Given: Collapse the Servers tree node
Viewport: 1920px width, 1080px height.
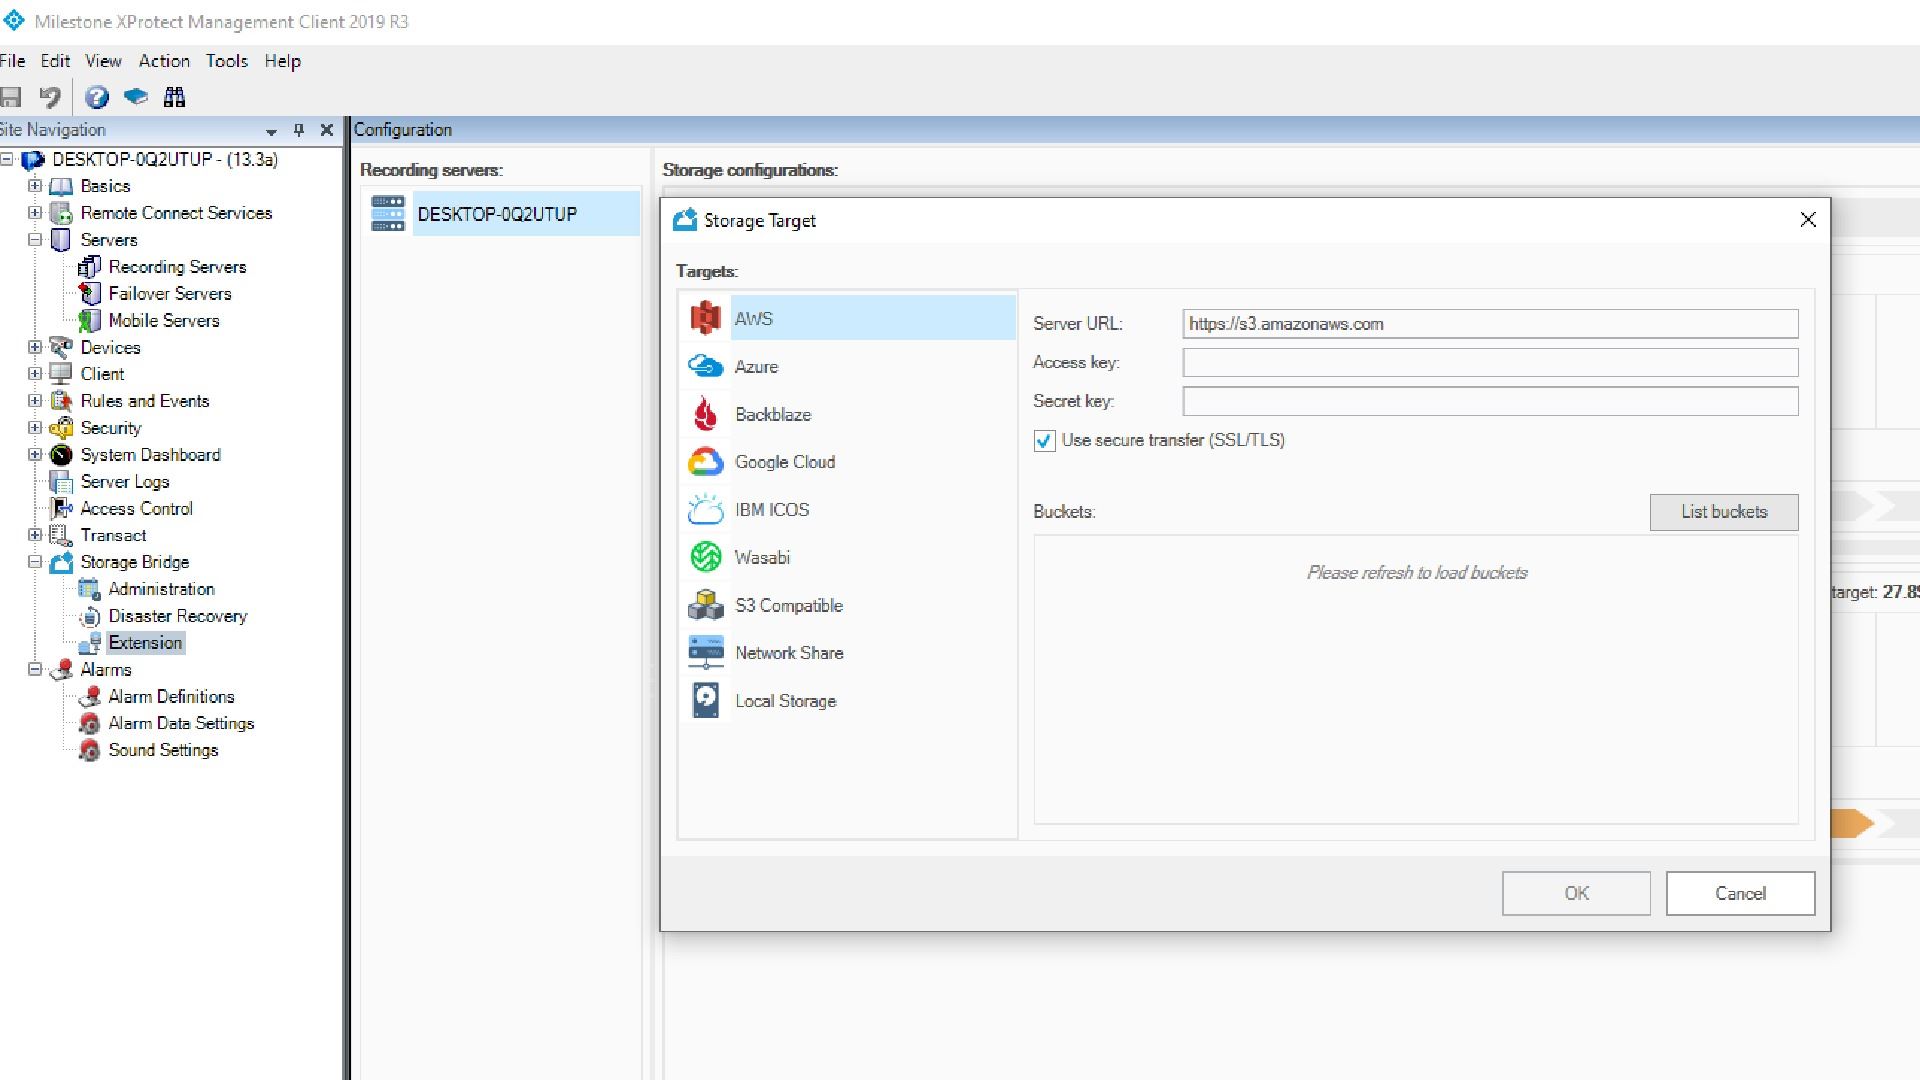Looking at the screenshot, I should 35,240.
